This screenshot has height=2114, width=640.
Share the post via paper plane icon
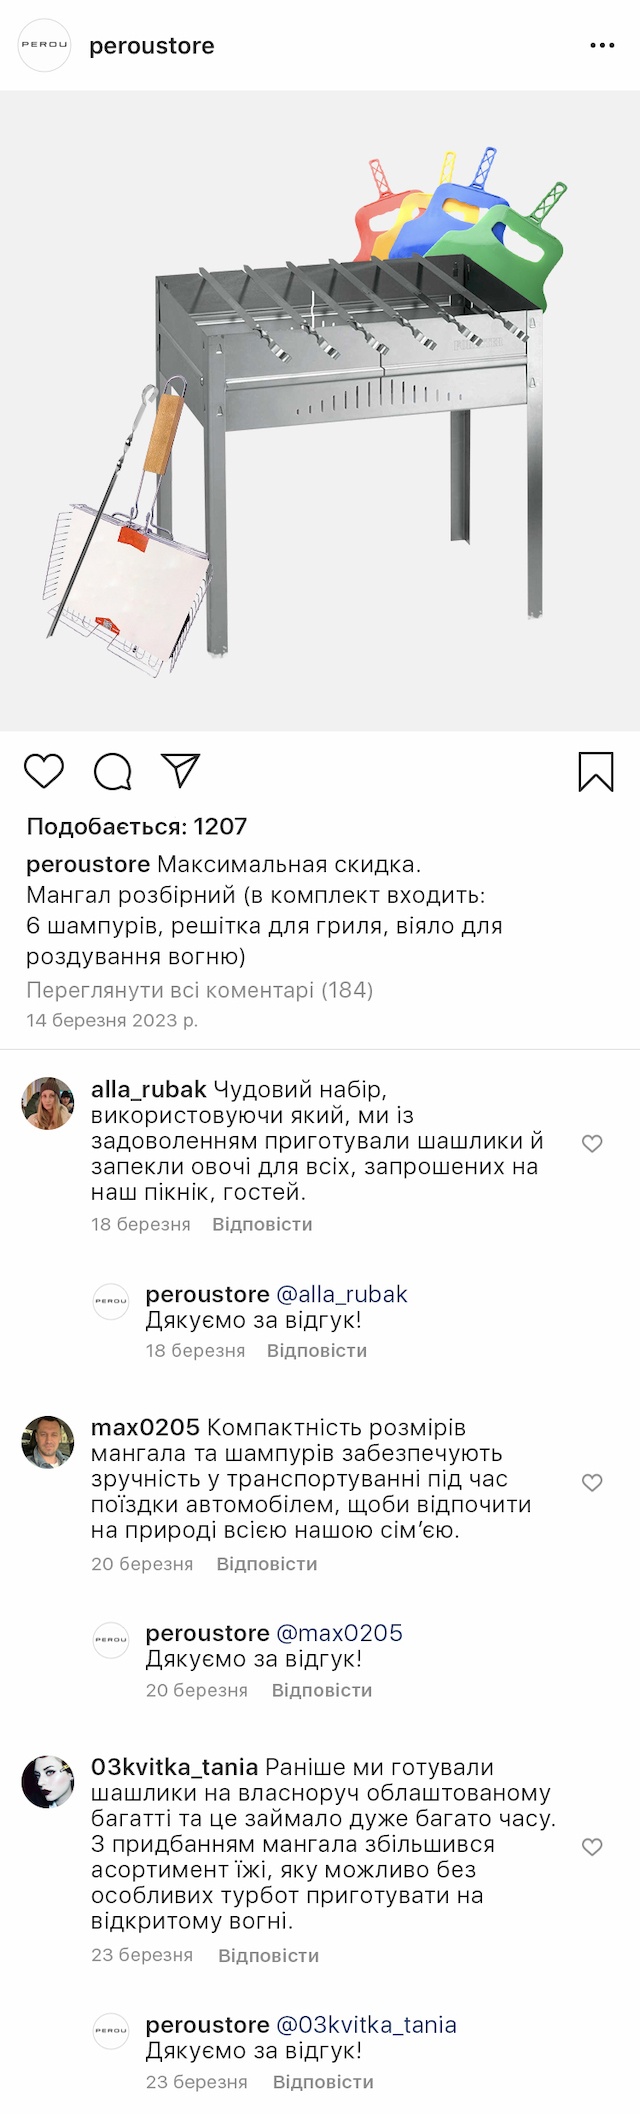pos(181,770)
